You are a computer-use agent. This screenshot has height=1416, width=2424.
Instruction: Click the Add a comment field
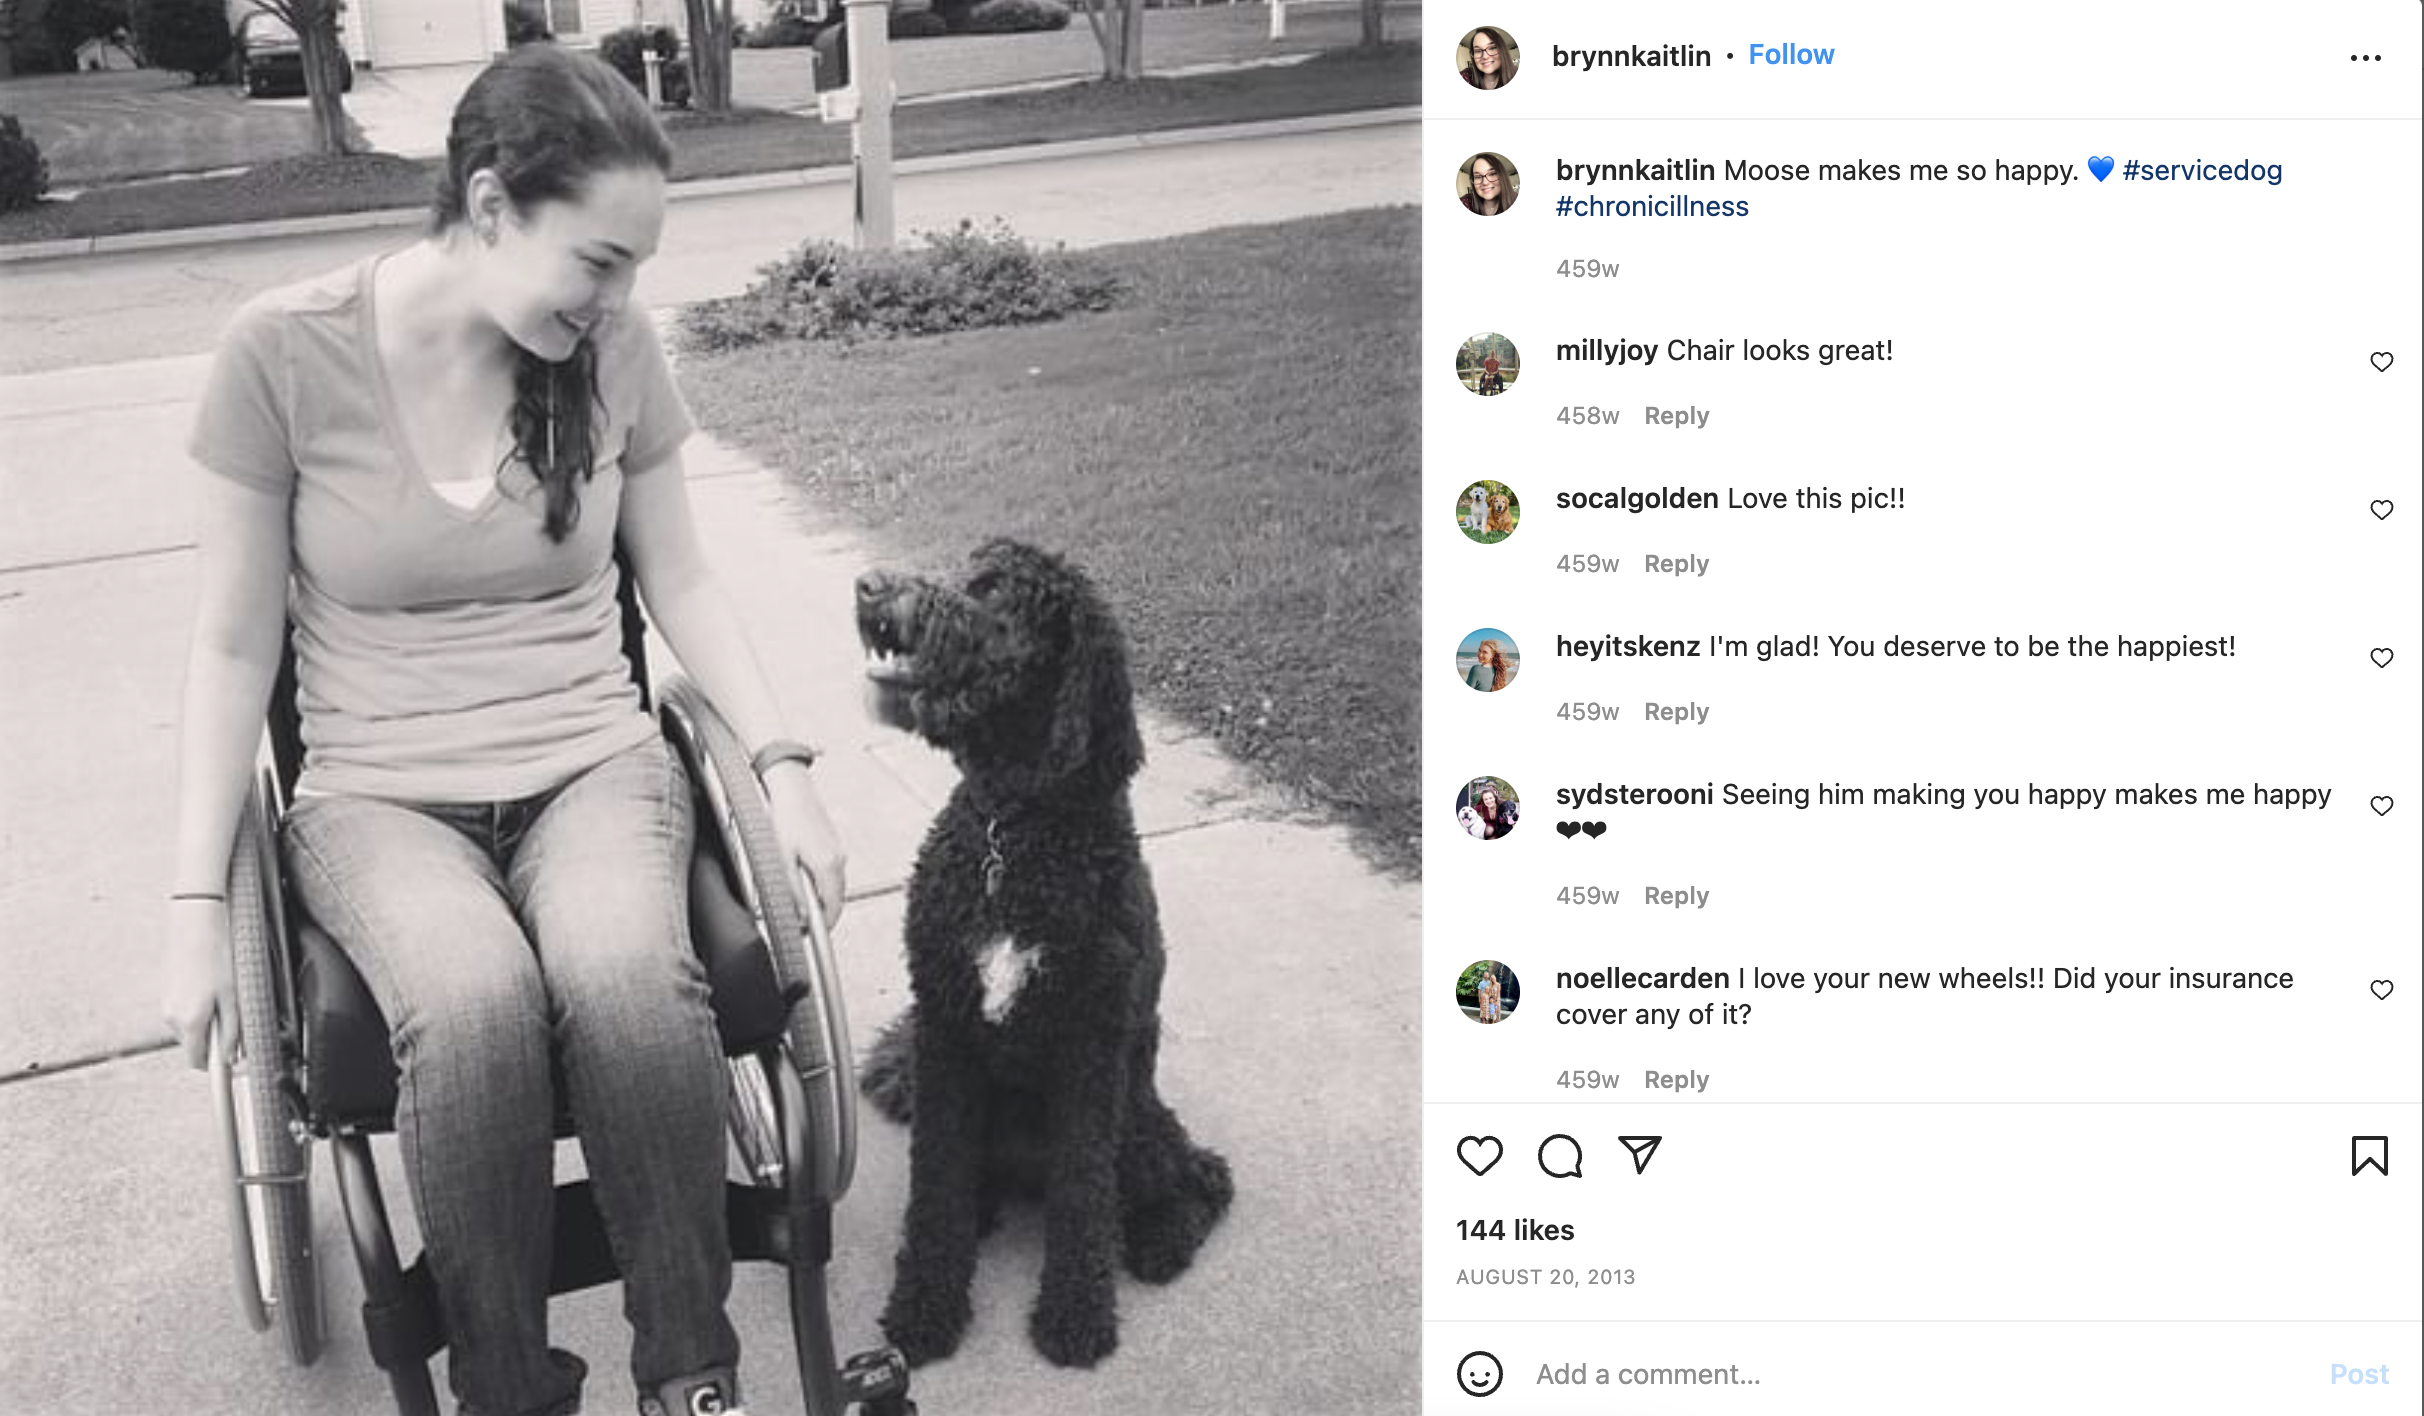(x=1920, y=1374)
